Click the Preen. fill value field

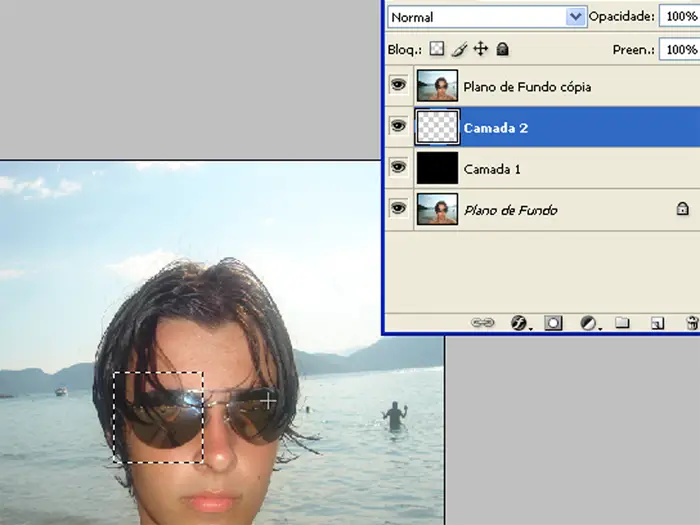[679, 48]
